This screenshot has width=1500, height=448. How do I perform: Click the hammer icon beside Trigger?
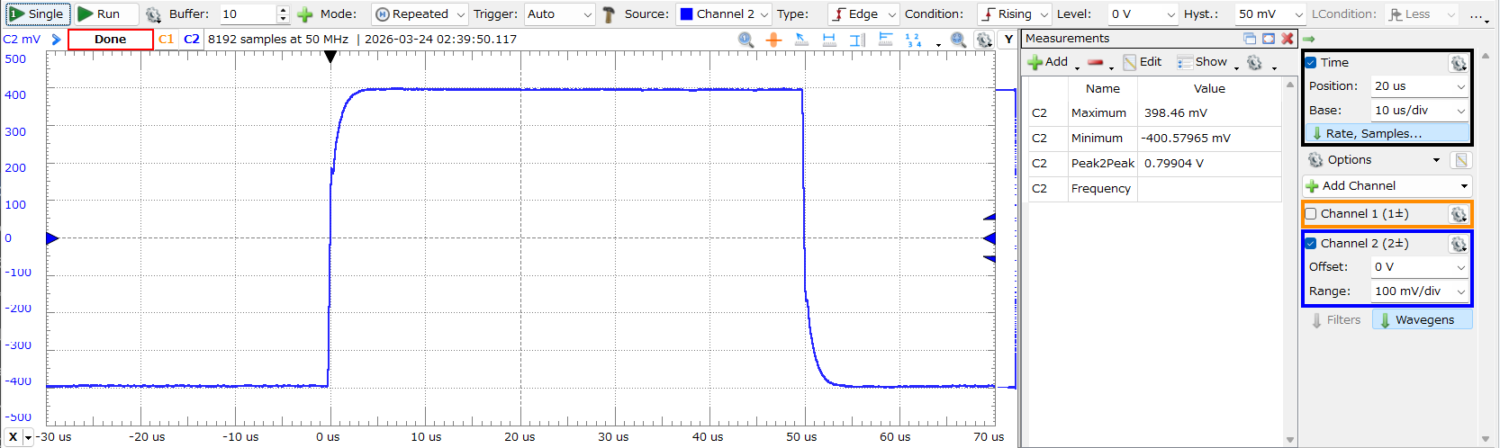609,15
